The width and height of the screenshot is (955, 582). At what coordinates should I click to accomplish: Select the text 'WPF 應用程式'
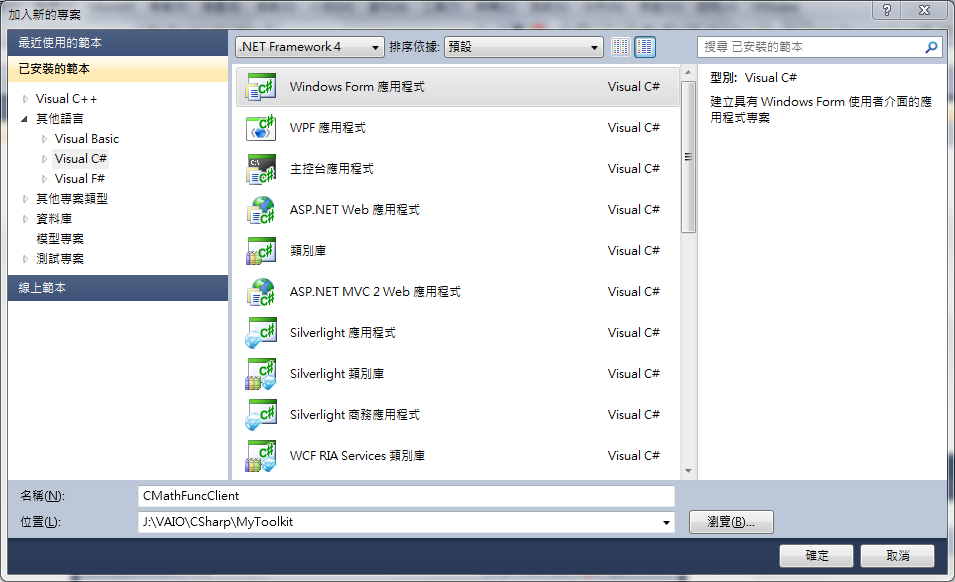(328, 128)
